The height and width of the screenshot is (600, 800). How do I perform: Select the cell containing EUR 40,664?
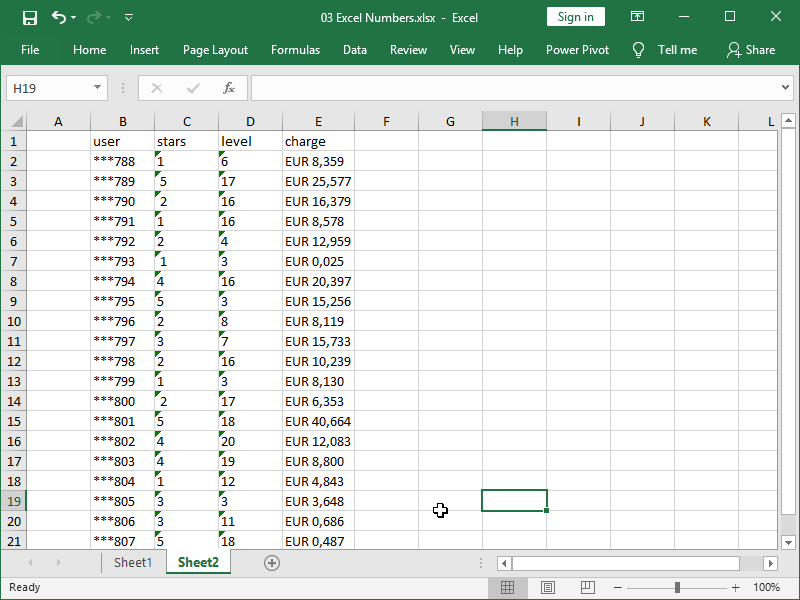click(x=318, y=421)
